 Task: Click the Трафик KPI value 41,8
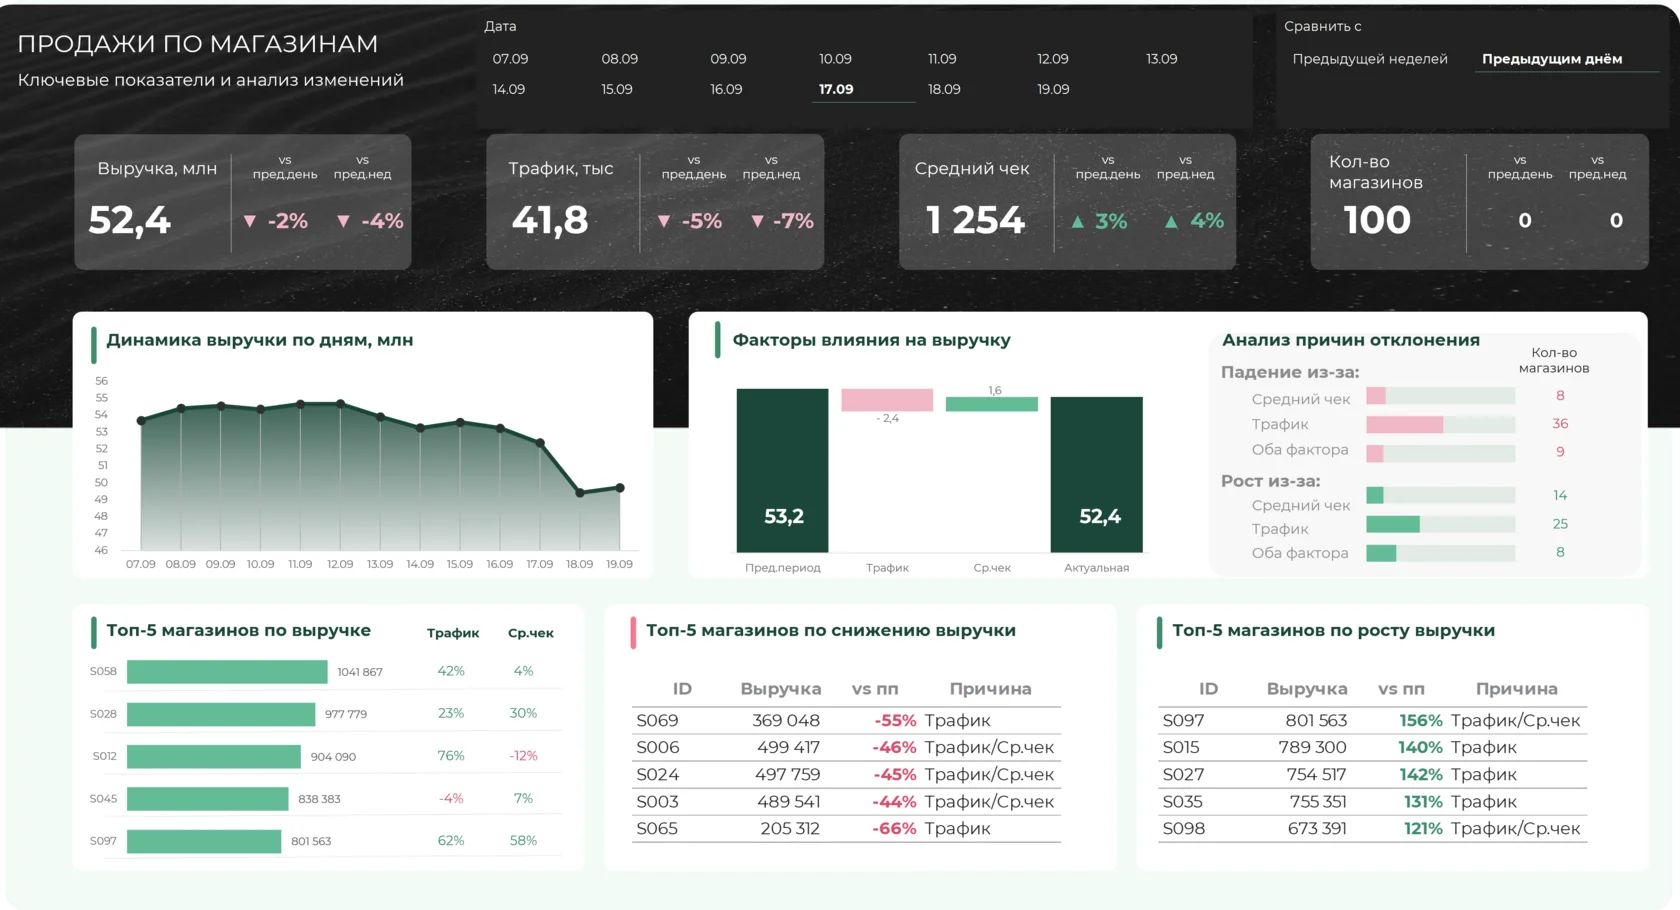[x=550, y=220]
